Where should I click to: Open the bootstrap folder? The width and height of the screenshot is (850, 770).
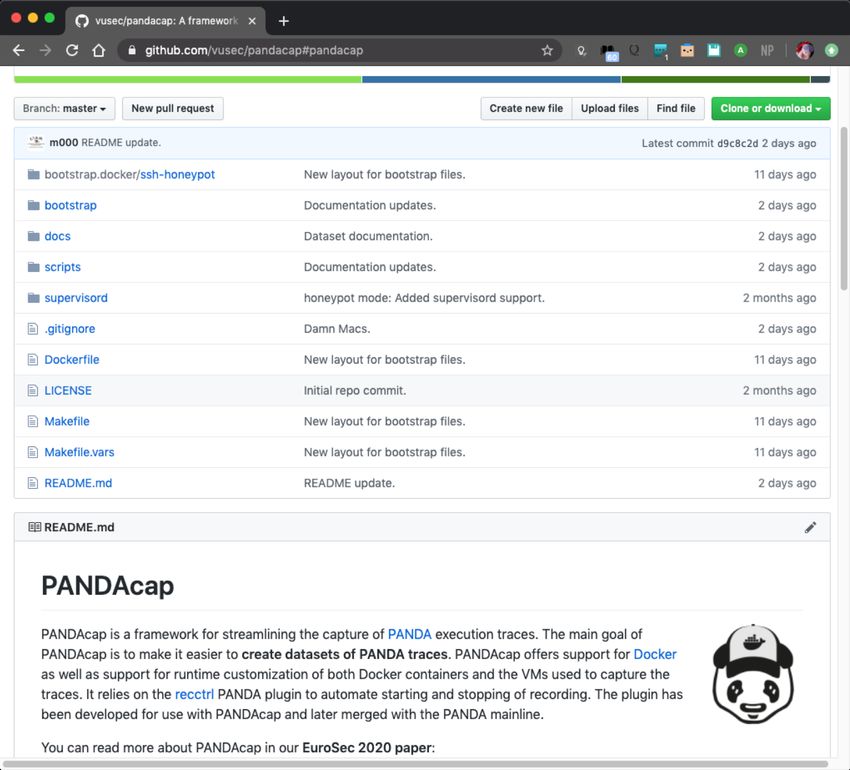click(70, 206)
